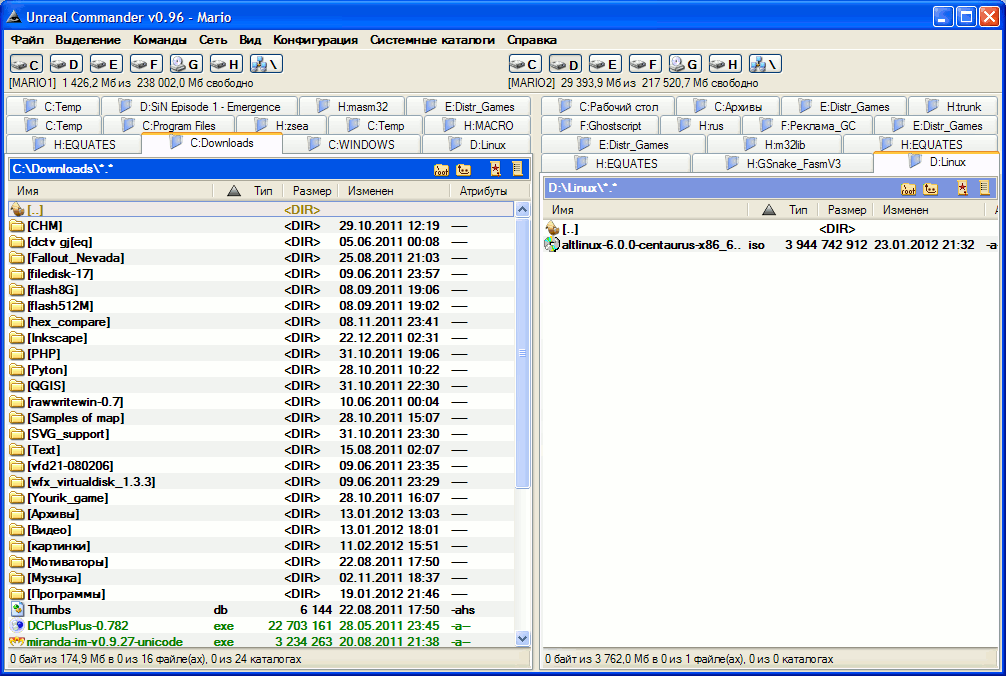Open the Конфигурация menu
Viewport: 1006px width, 676px height.
(x=315, y=40)
